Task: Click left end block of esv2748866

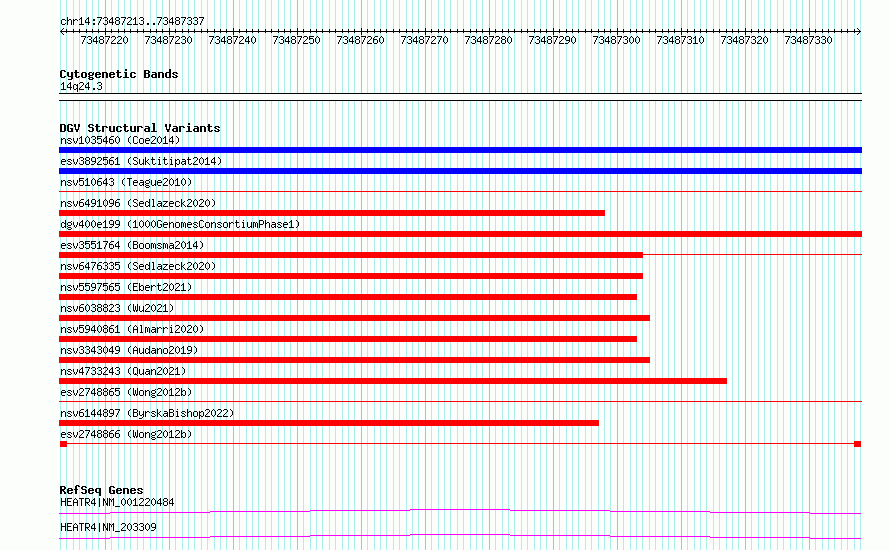Action: point(64,444)
